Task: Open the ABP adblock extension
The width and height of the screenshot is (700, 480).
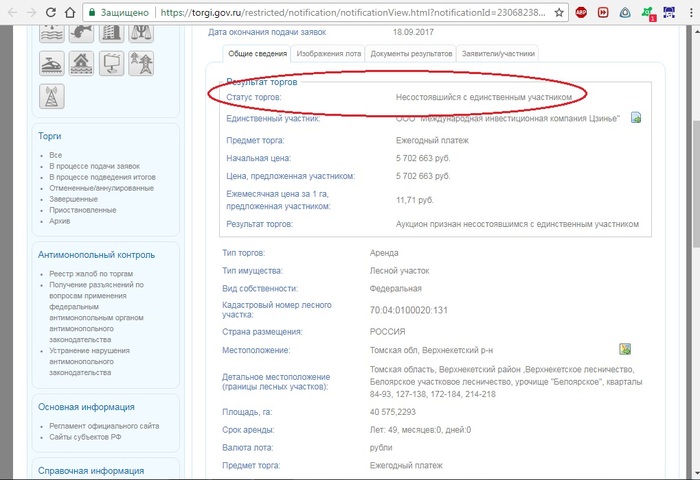Action: point(582,13)
